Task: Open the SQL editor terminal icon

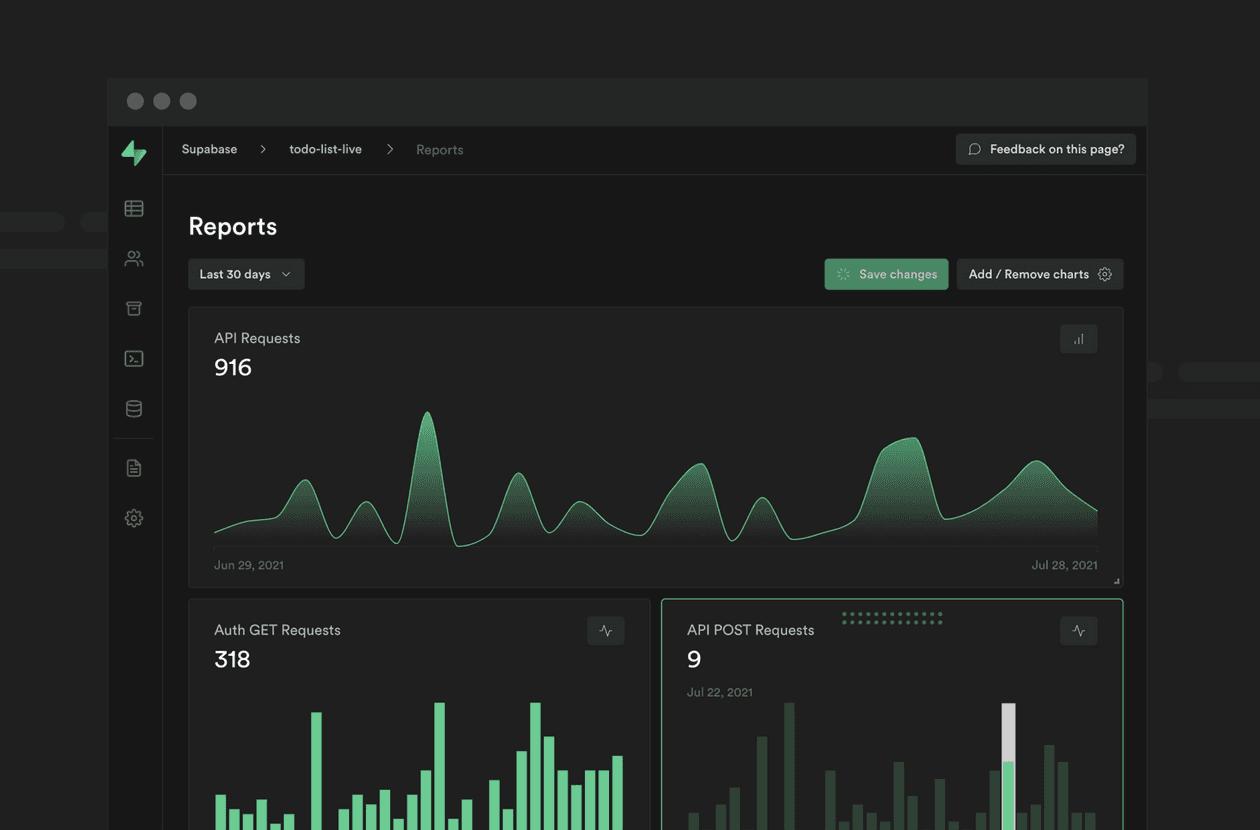Action: point(134,358)
